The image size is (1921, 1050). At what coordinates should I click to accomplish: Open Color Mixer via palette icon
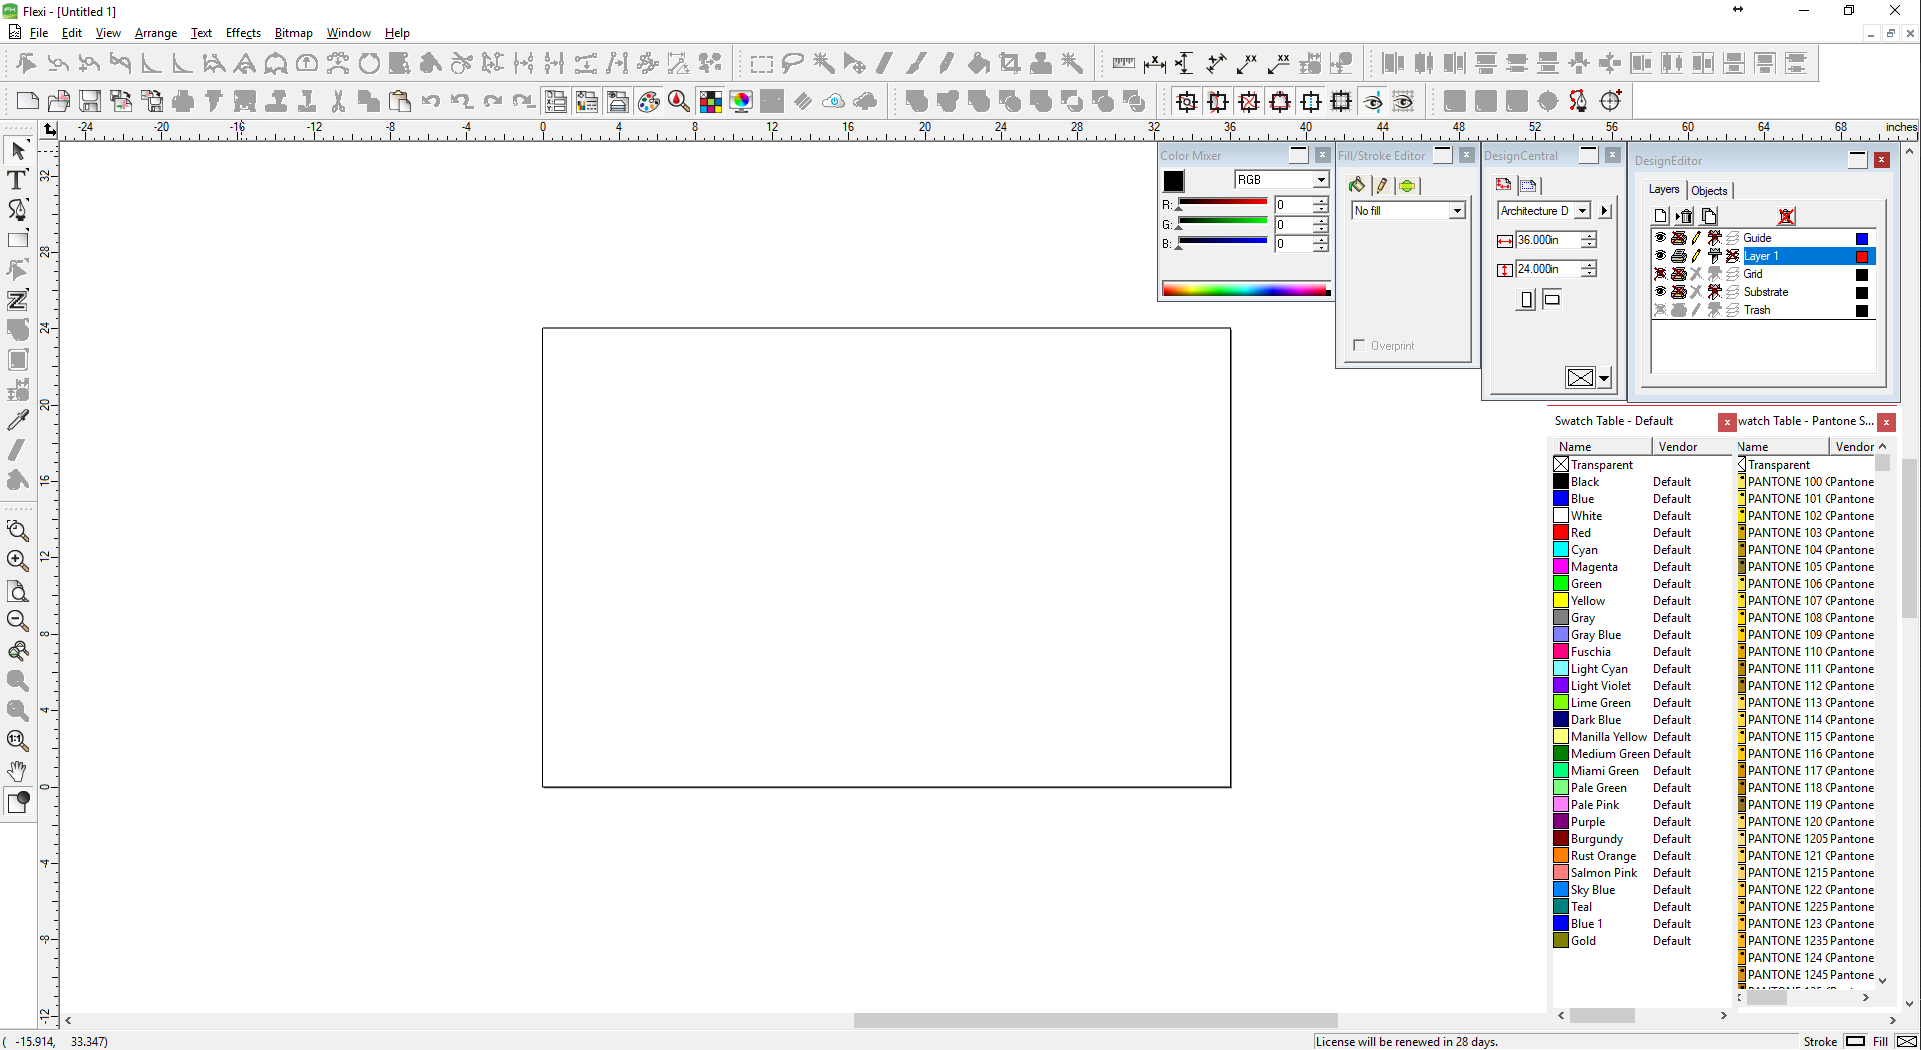pyautogui.click(x=648, y=101)
